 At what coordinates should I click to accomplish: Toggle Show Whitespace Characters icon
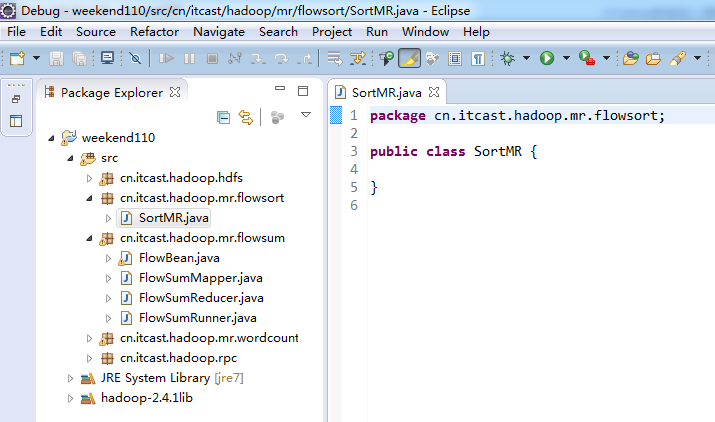click(478, 58)
